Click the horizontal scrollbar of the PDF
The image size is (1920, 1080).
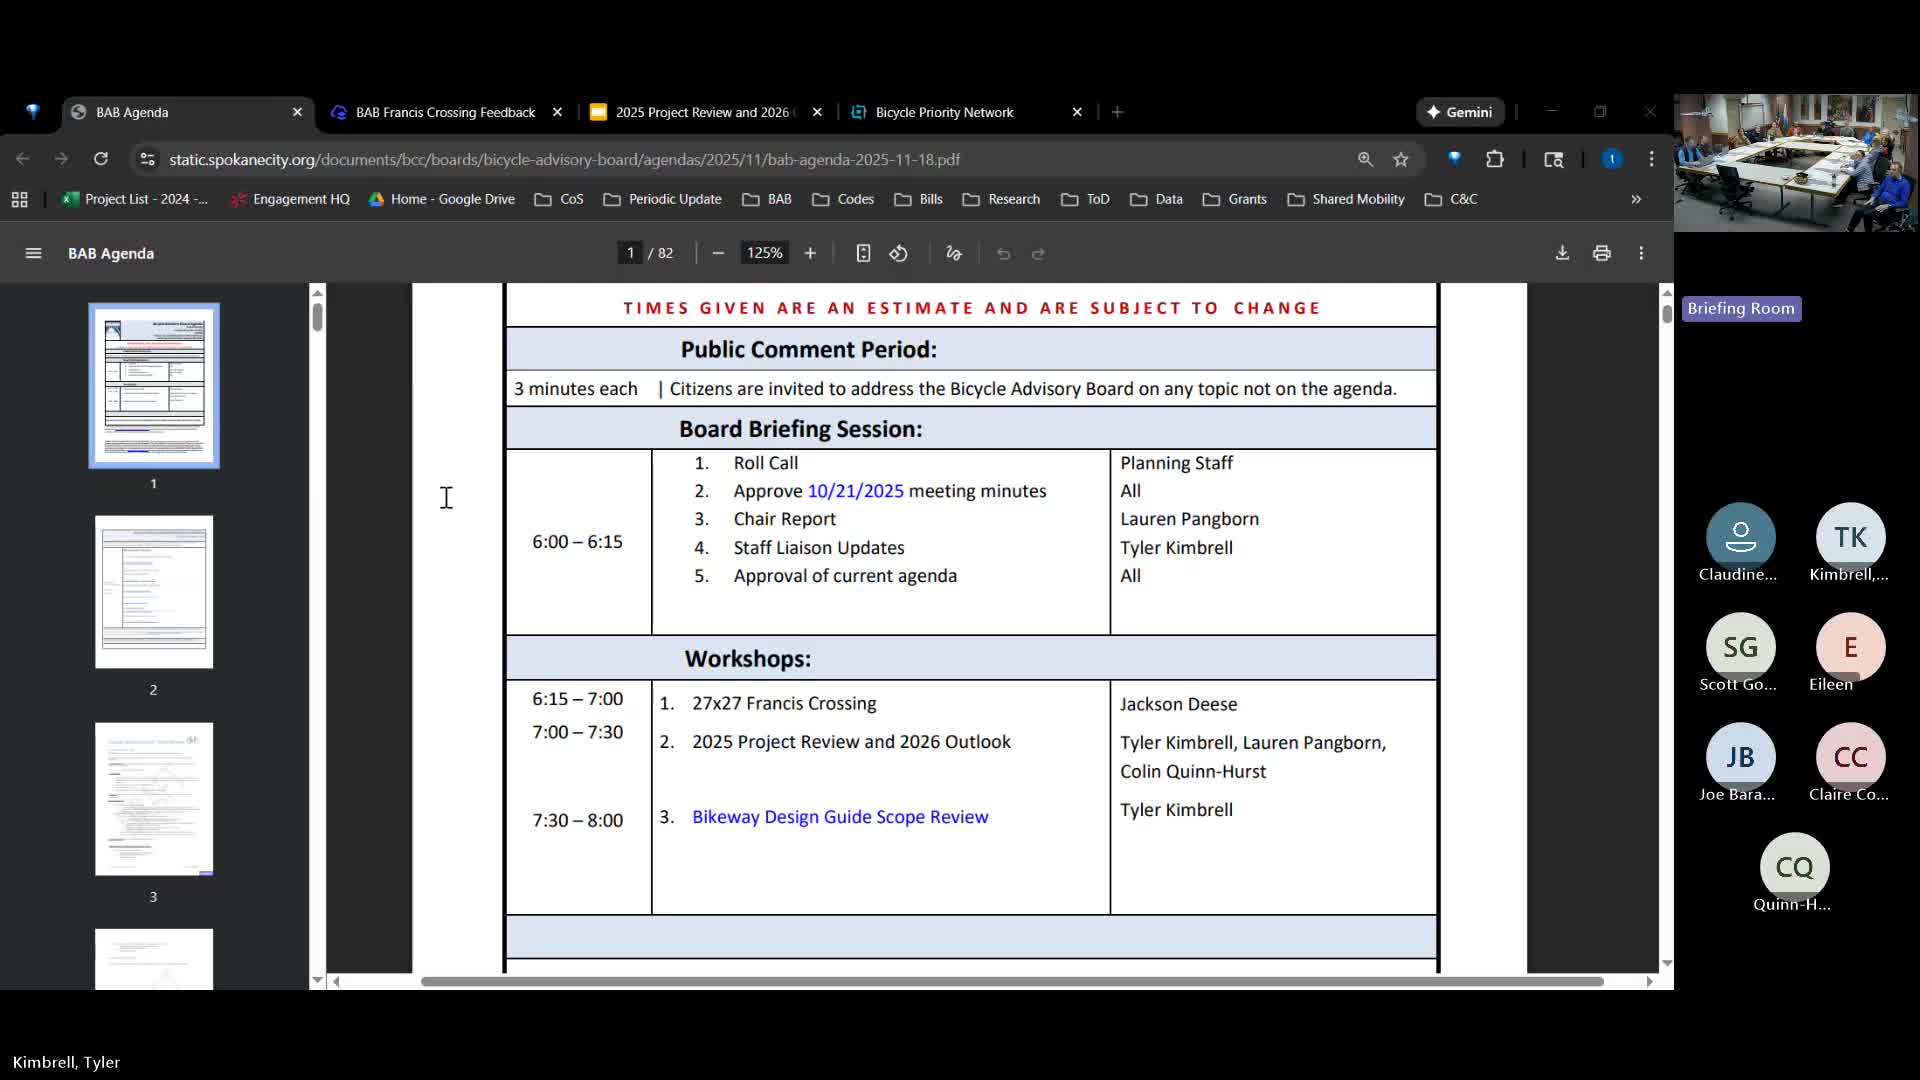(x=1010, y=981)
